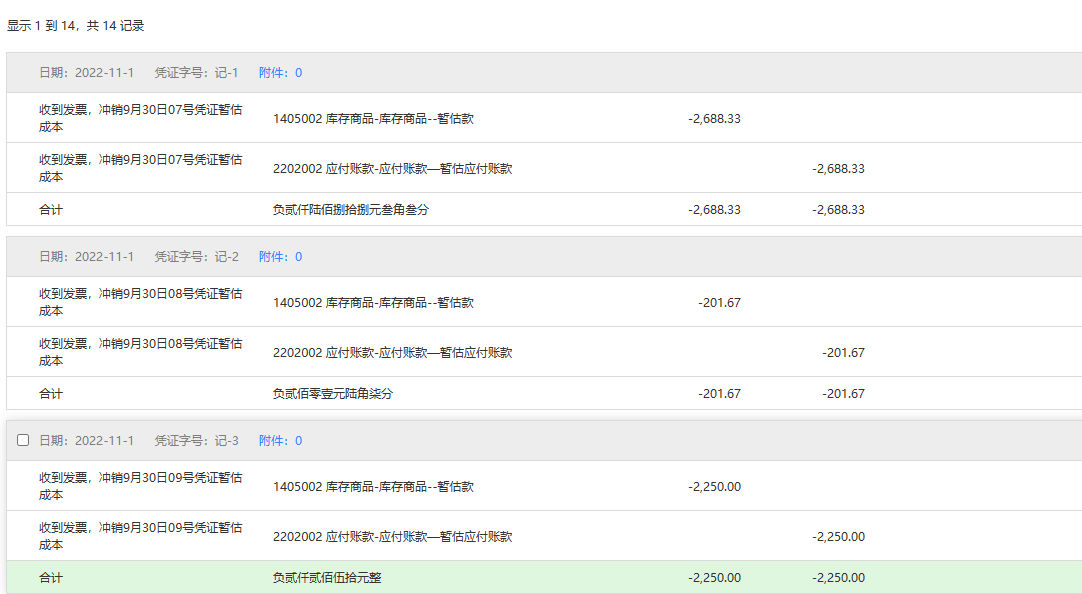Click the 07号凭证 summary on the 库存商品 row
This screenshot has height=594, width=1082.
pyautogui.click(x=140, y=118)
